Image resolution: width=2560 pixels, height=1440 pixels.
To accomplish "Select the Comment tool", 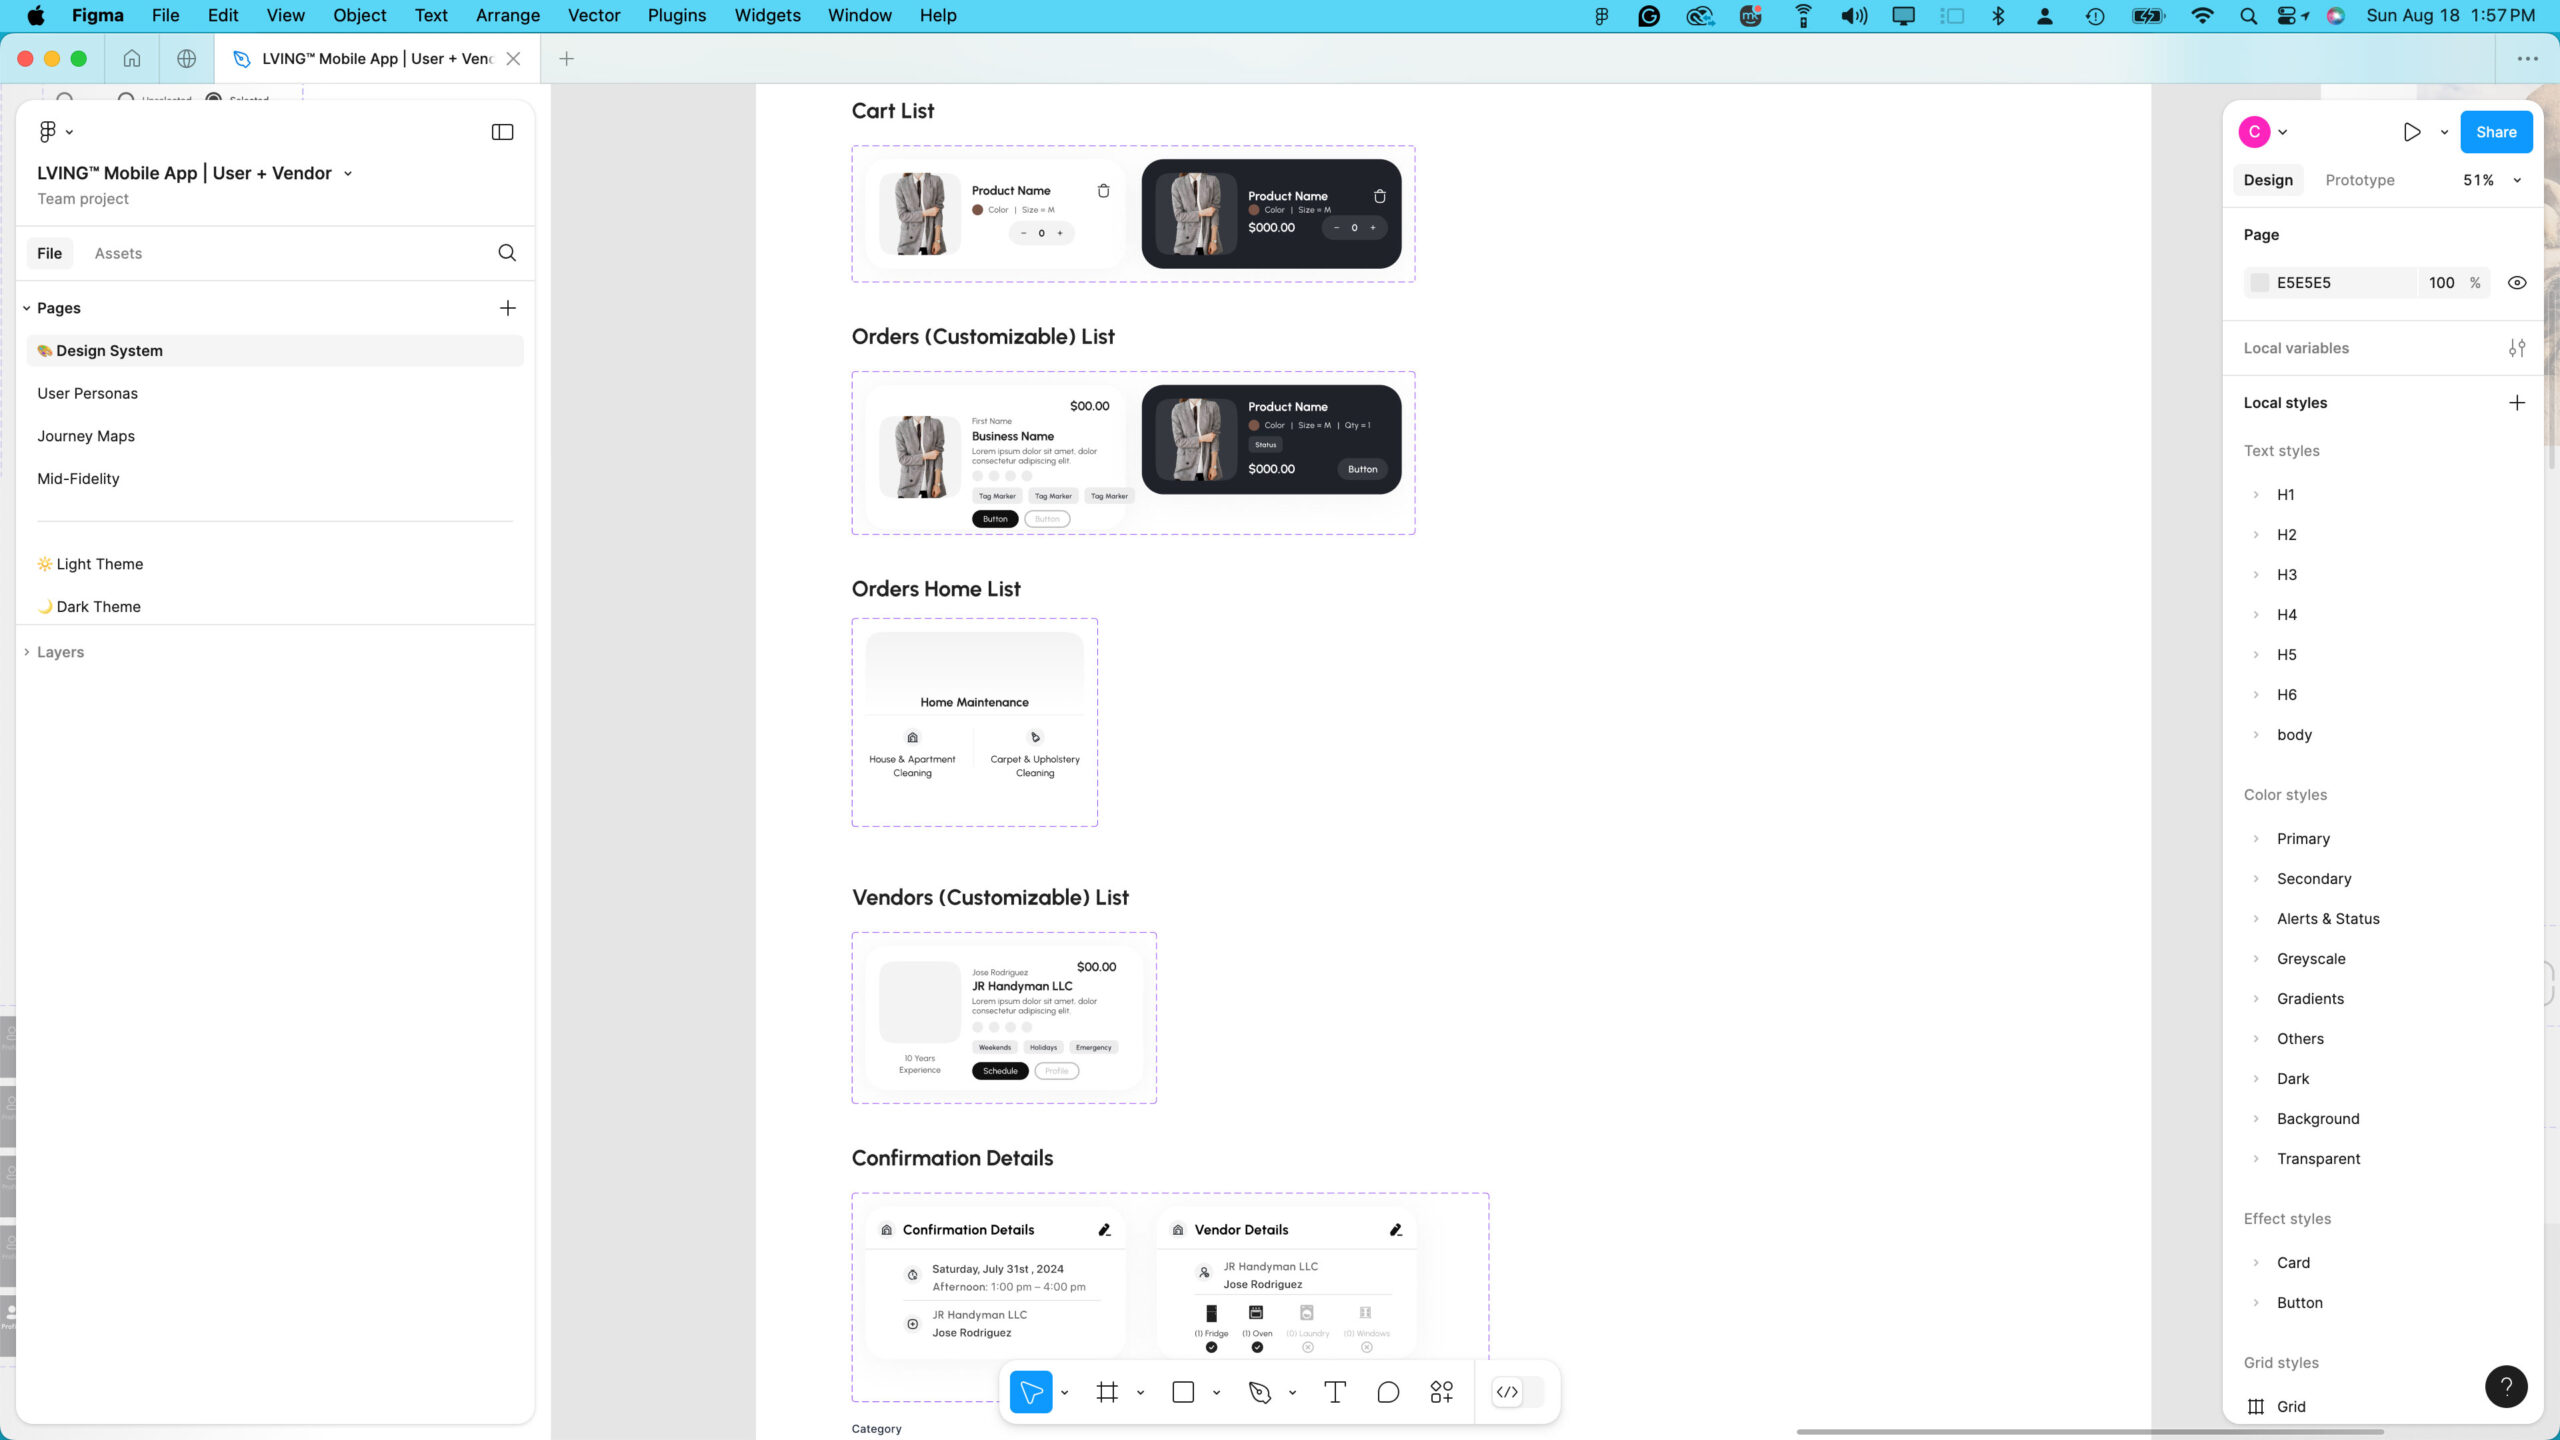I will coord(1388,1392).
